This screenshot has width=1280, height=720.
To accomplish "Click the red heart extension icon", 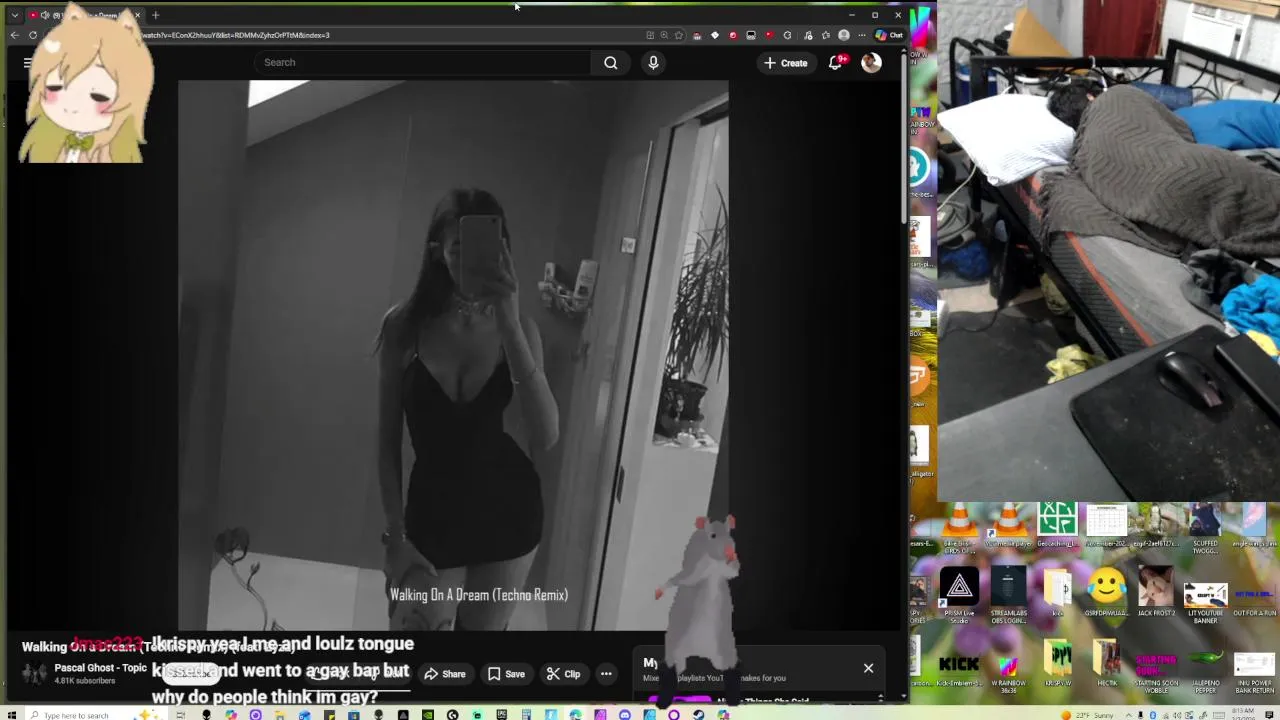I will [x=770, y=35].
